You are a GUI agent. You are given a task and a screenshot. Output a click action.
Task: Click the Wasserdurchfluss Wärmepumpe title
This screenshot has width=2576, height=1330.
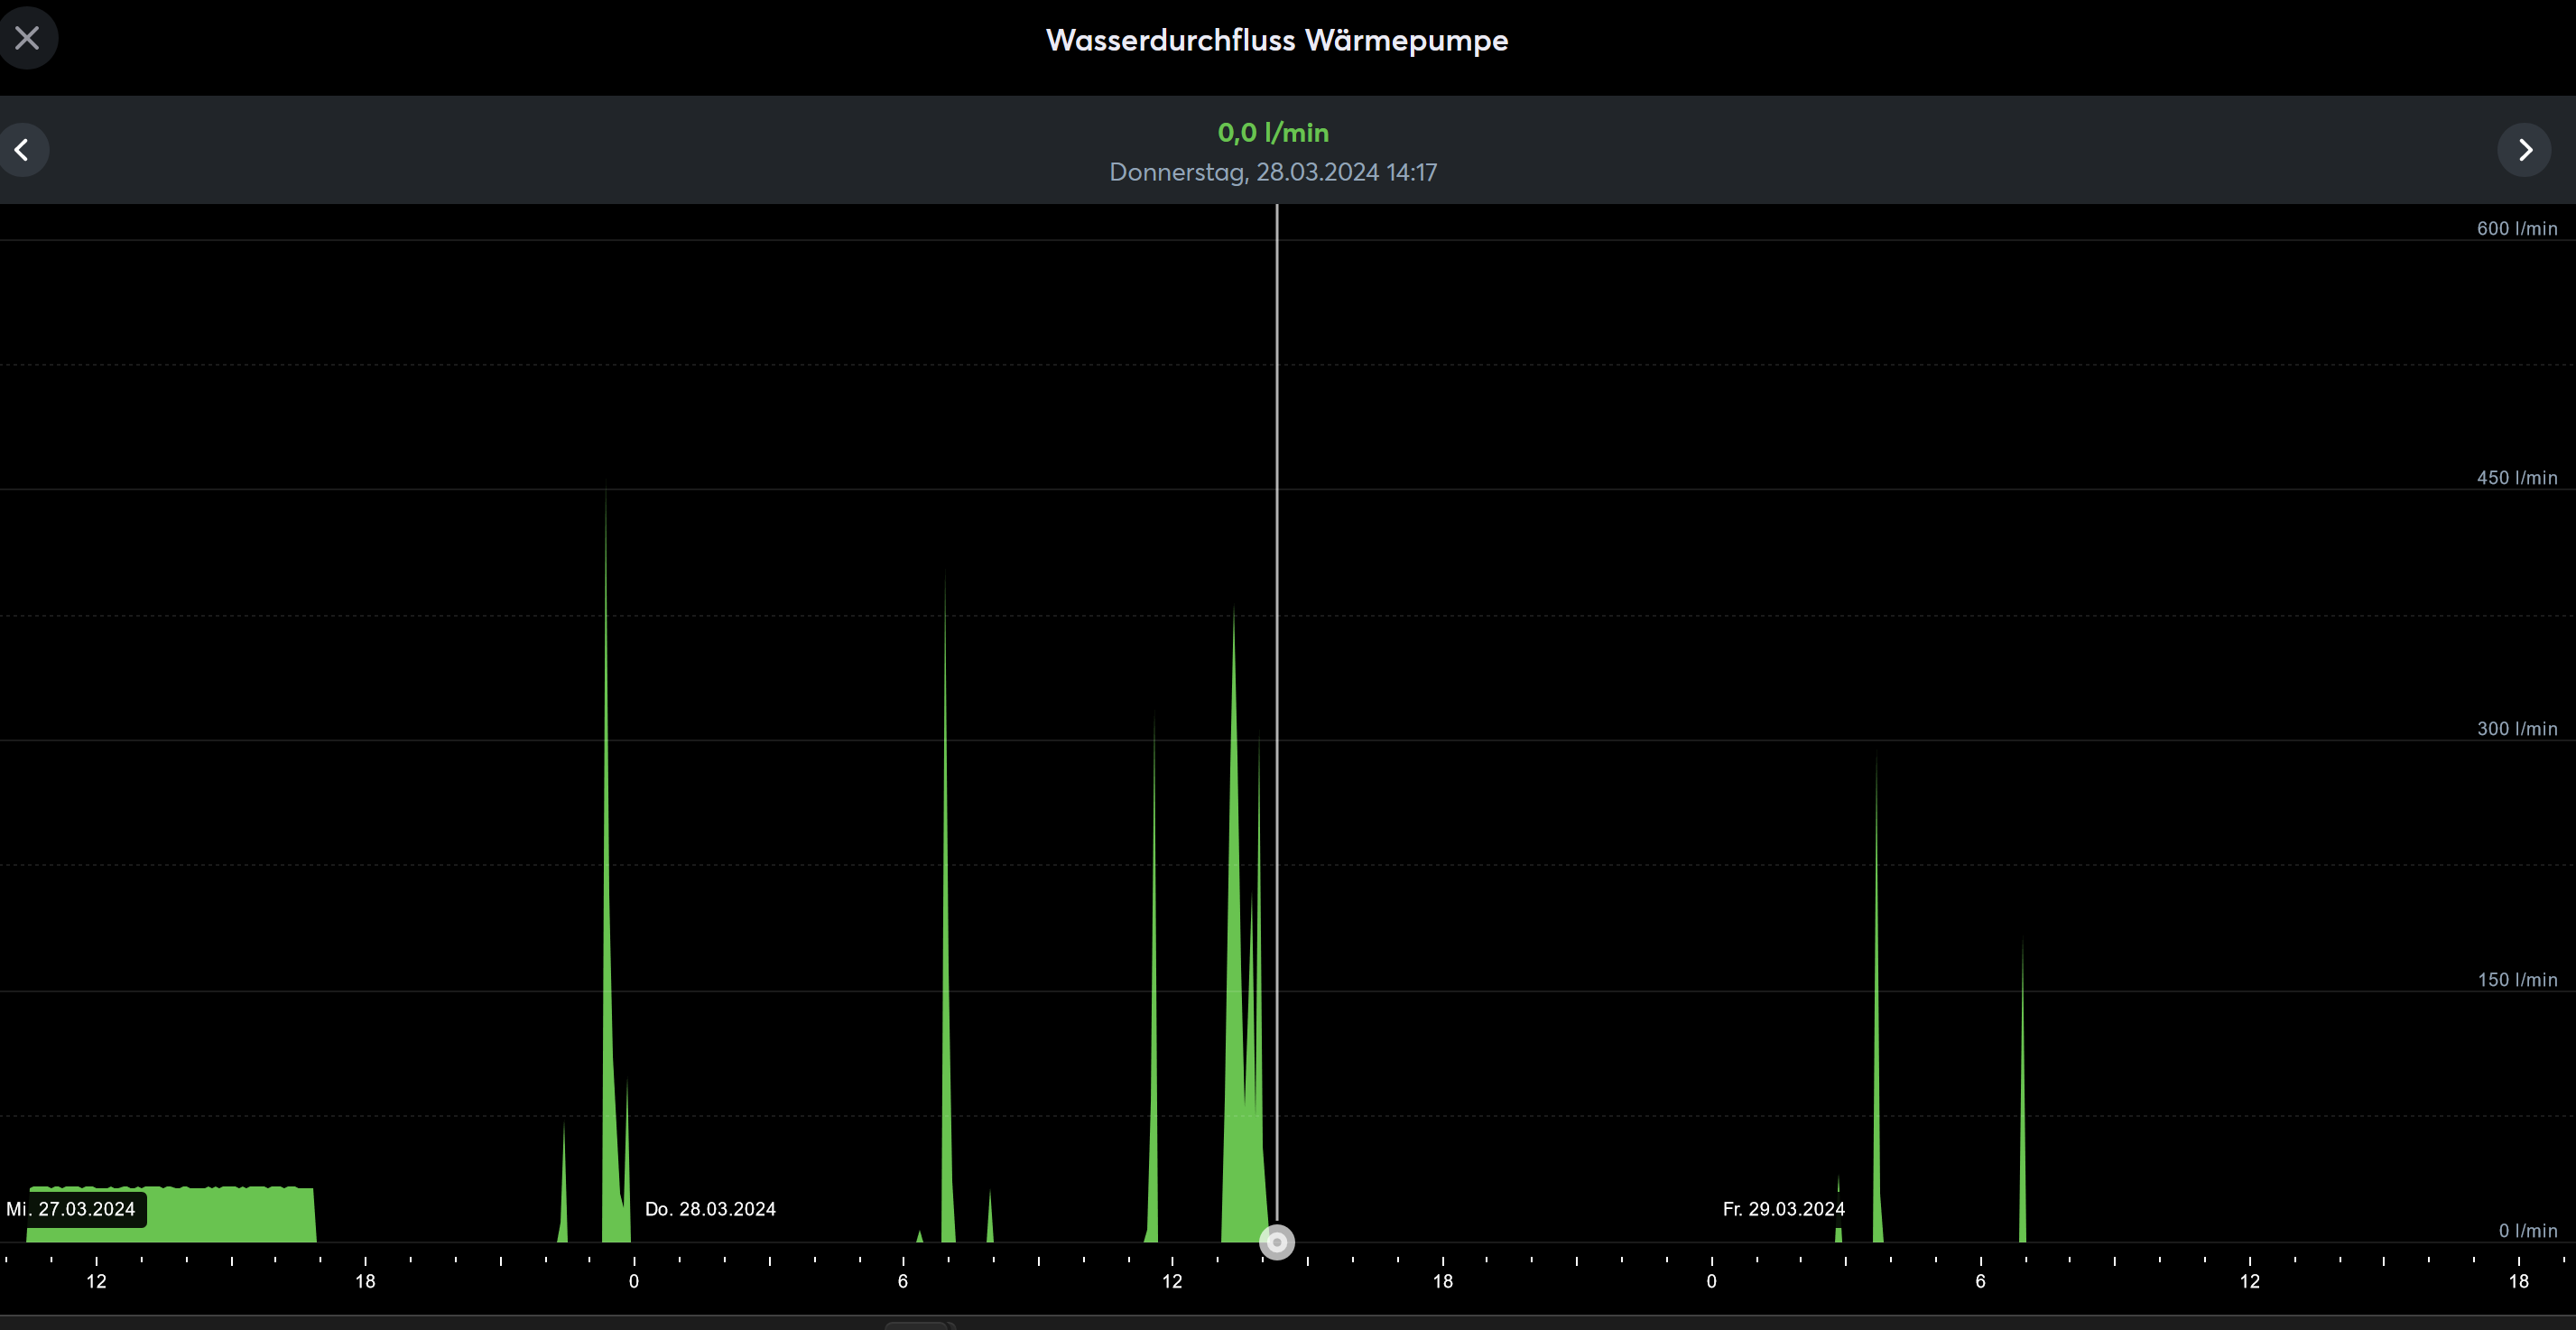pyautogui.click(x=1276, y=40)
